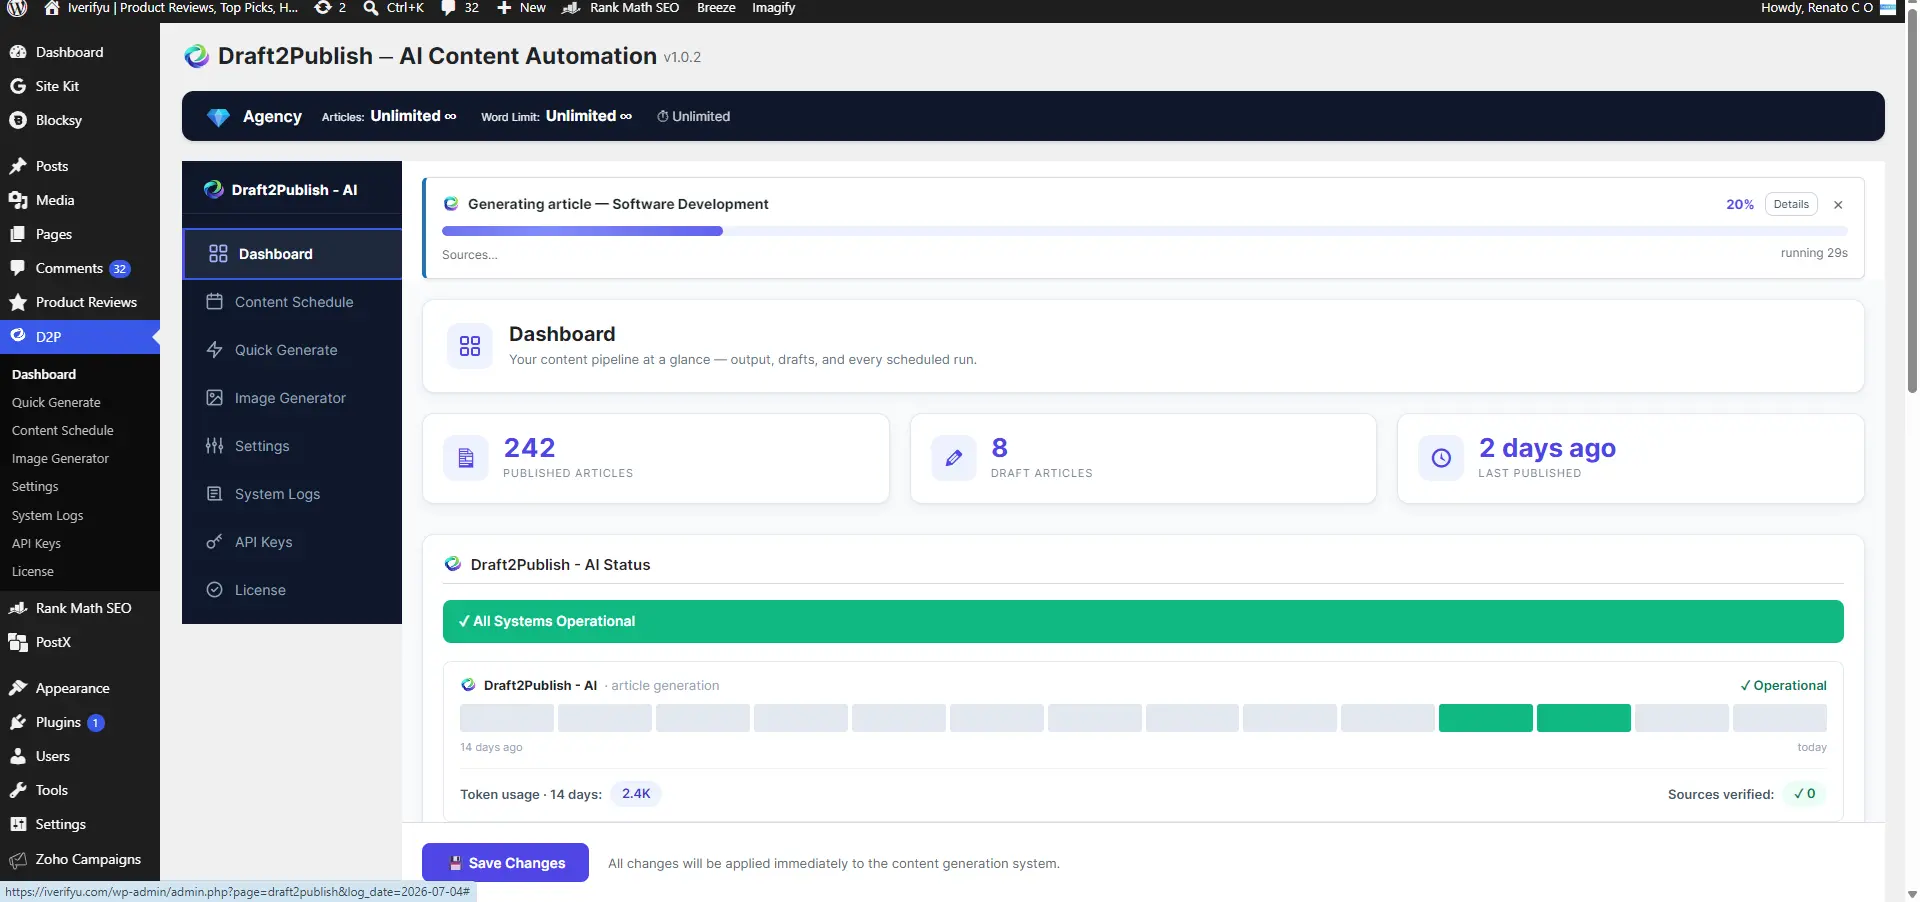Click the 242 published articles document icon

[x=466, y=458]
